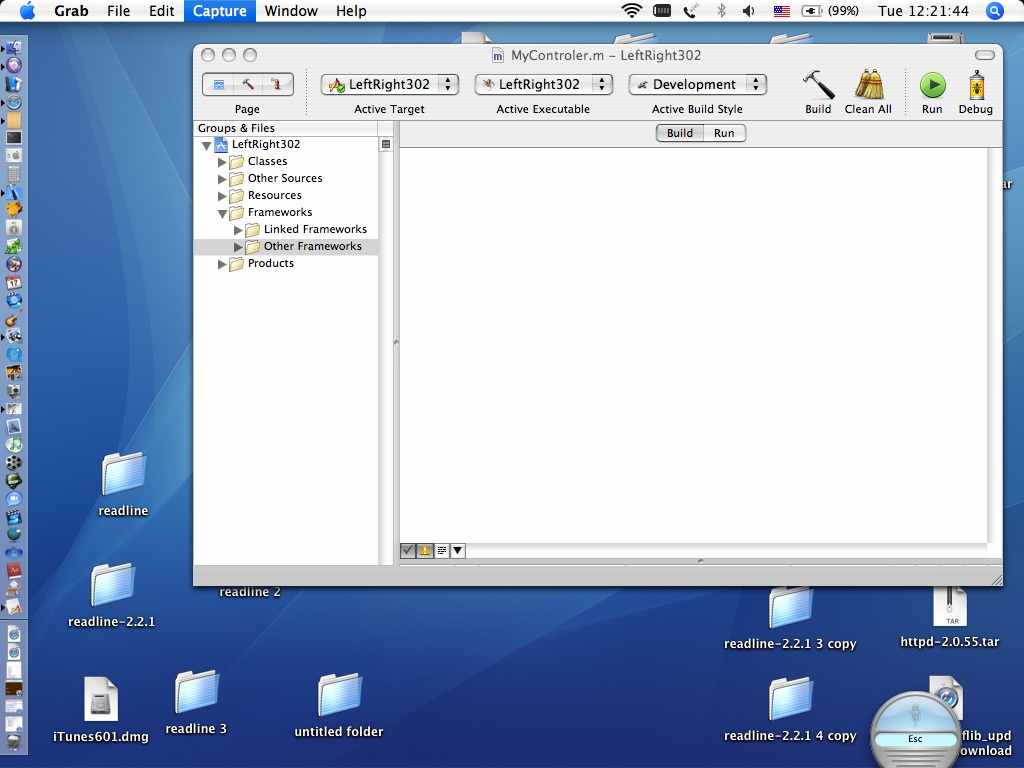The width and height of the screenshot is (1024, 768).
Task: Click the Groups & Files column header
Action: [285, 128]
